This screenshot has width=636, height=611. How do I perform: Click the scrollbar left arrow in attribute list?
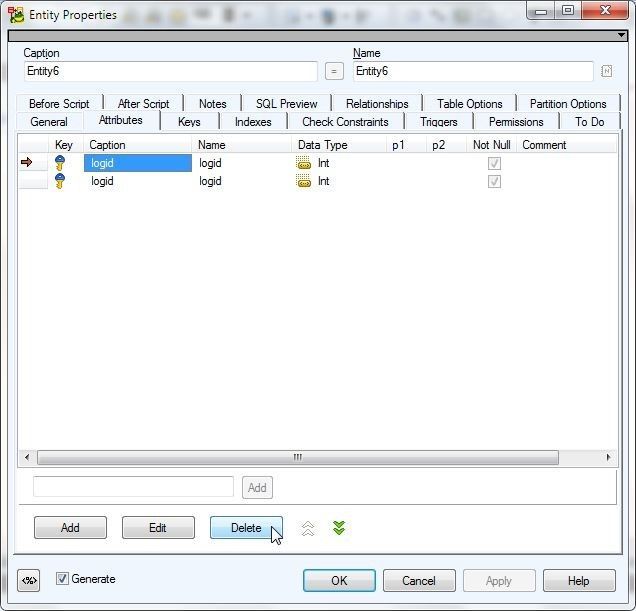click(27, 457)
